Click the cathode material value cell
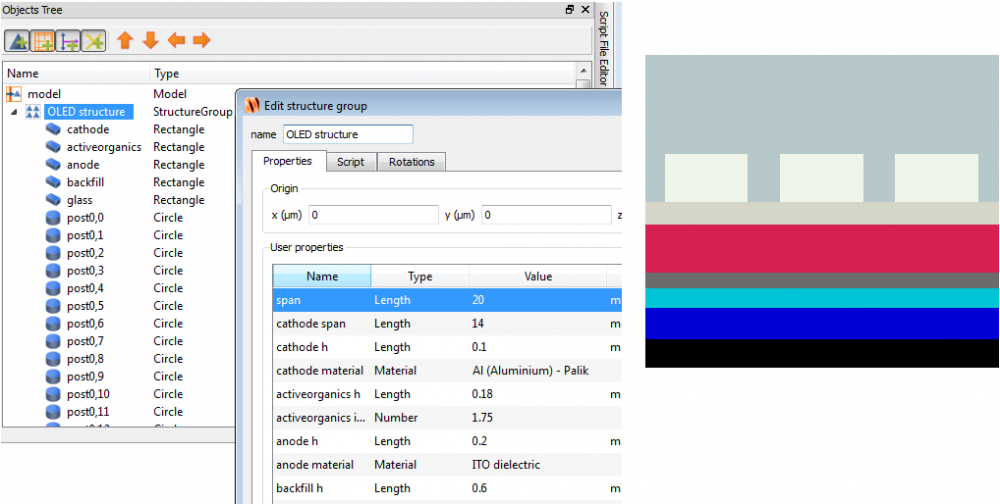1000x504 pixels. (538, 371)
